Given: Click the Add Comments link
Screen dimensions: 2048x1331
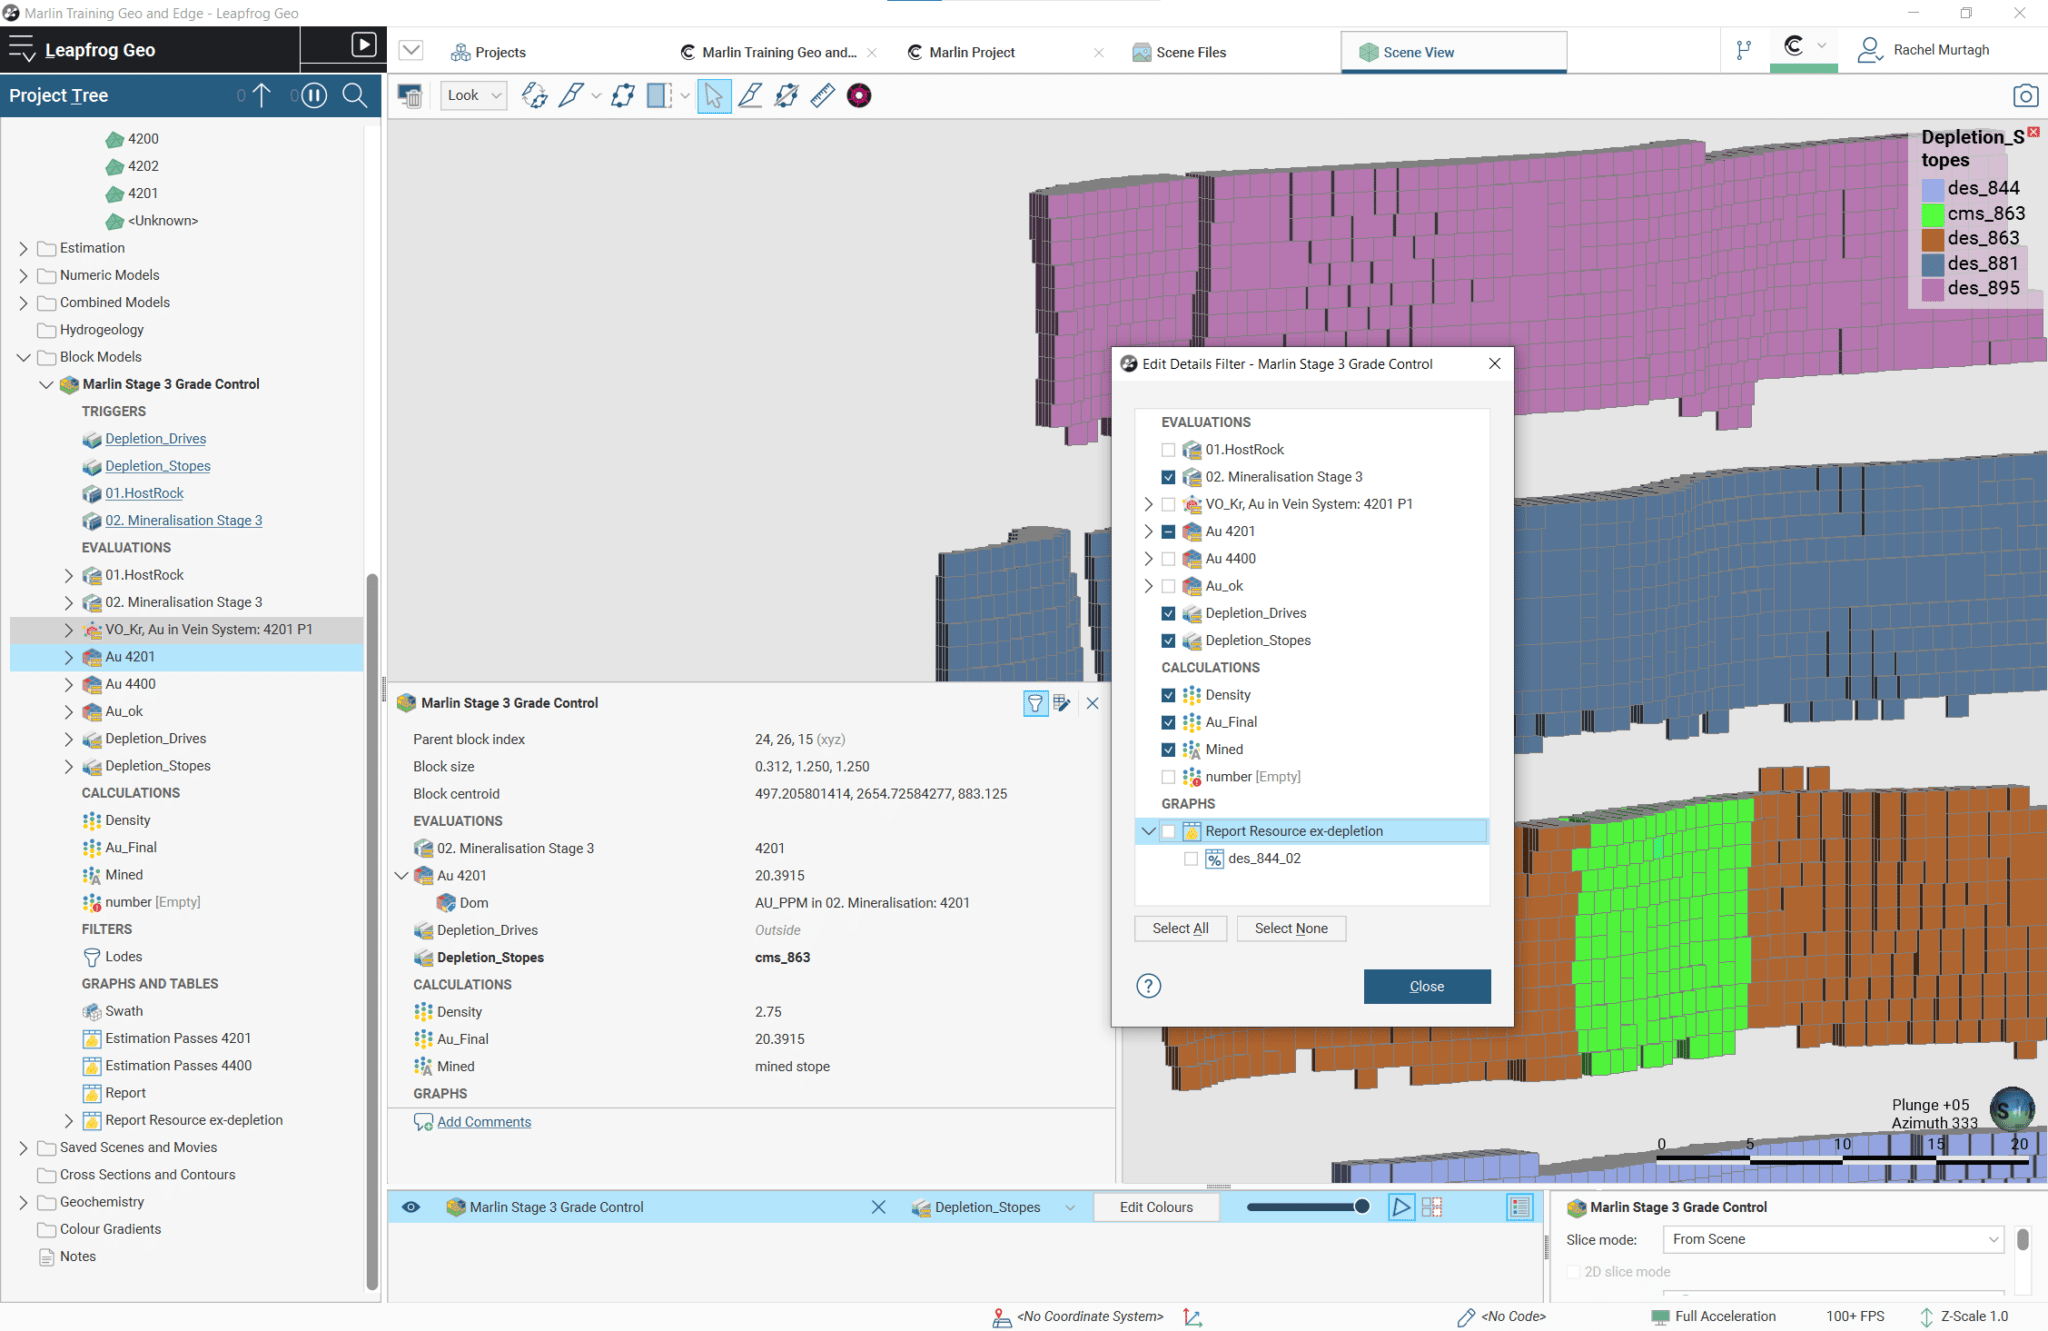Looking at the screenshot, I should (484, 1122).
